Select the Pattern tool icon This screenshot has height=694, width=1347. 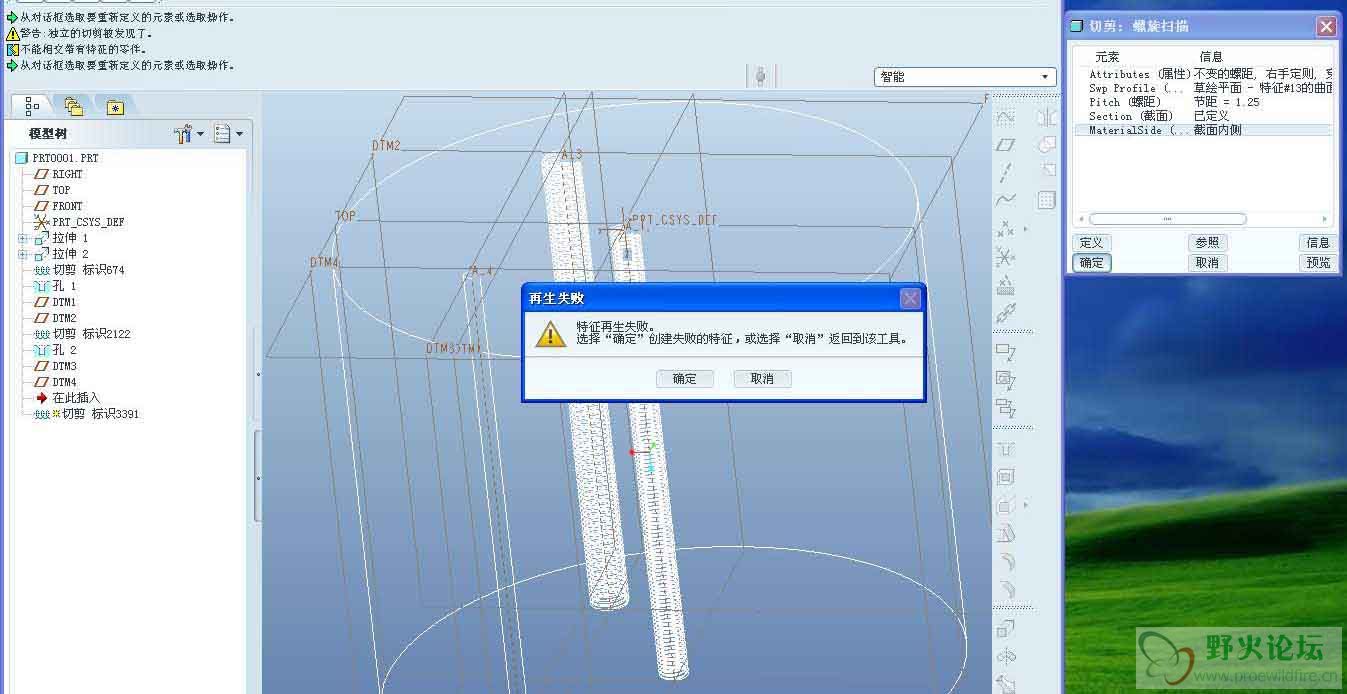pos(1046,200)
